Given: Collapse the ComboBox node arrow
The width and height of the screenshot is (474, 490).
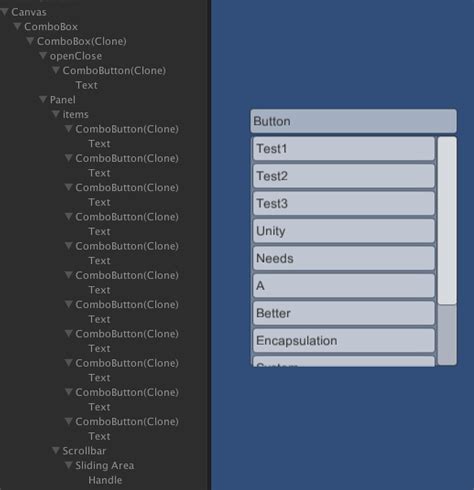Looking at the screenshot, I should (x=17, y=27).
